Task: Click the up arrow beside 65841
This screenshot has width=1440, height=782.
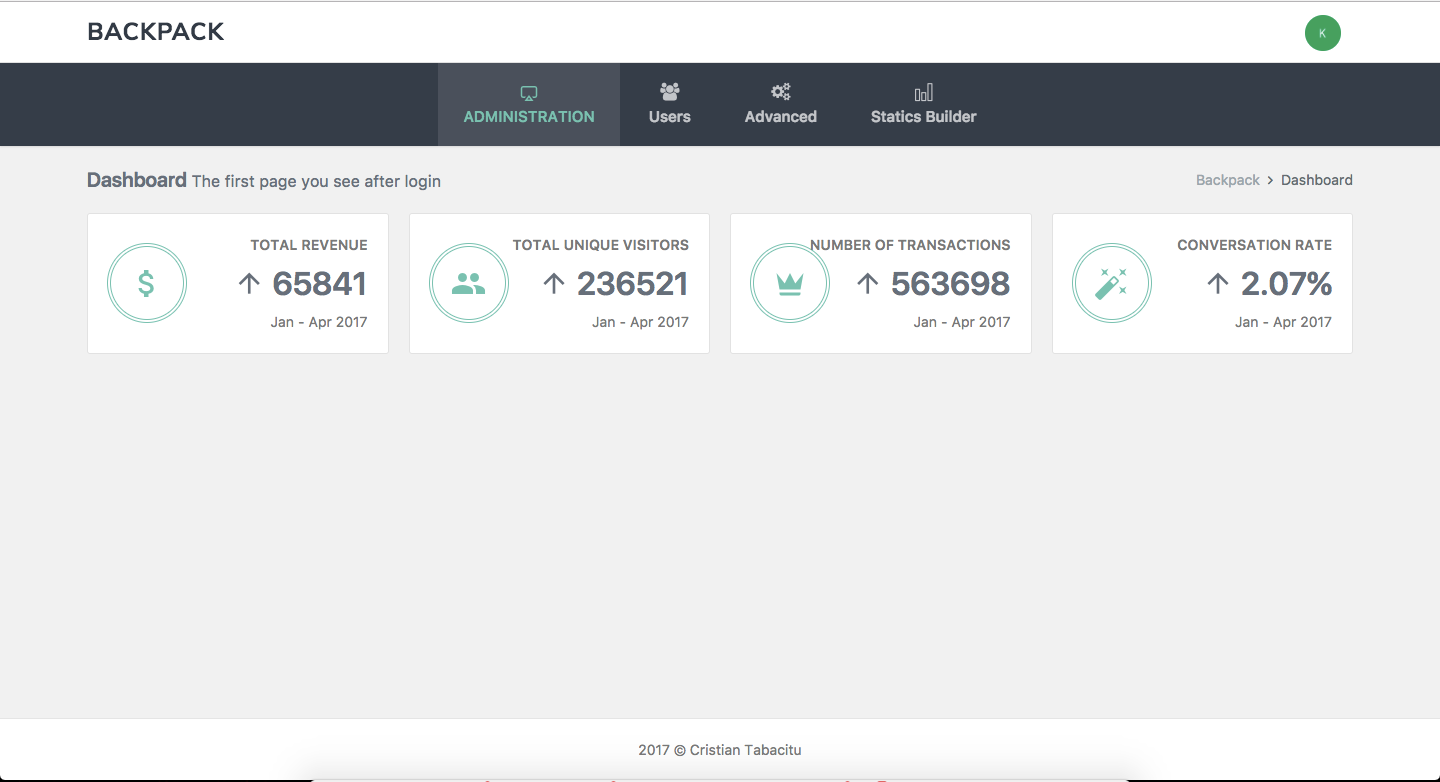Action: tap(249, 284)
